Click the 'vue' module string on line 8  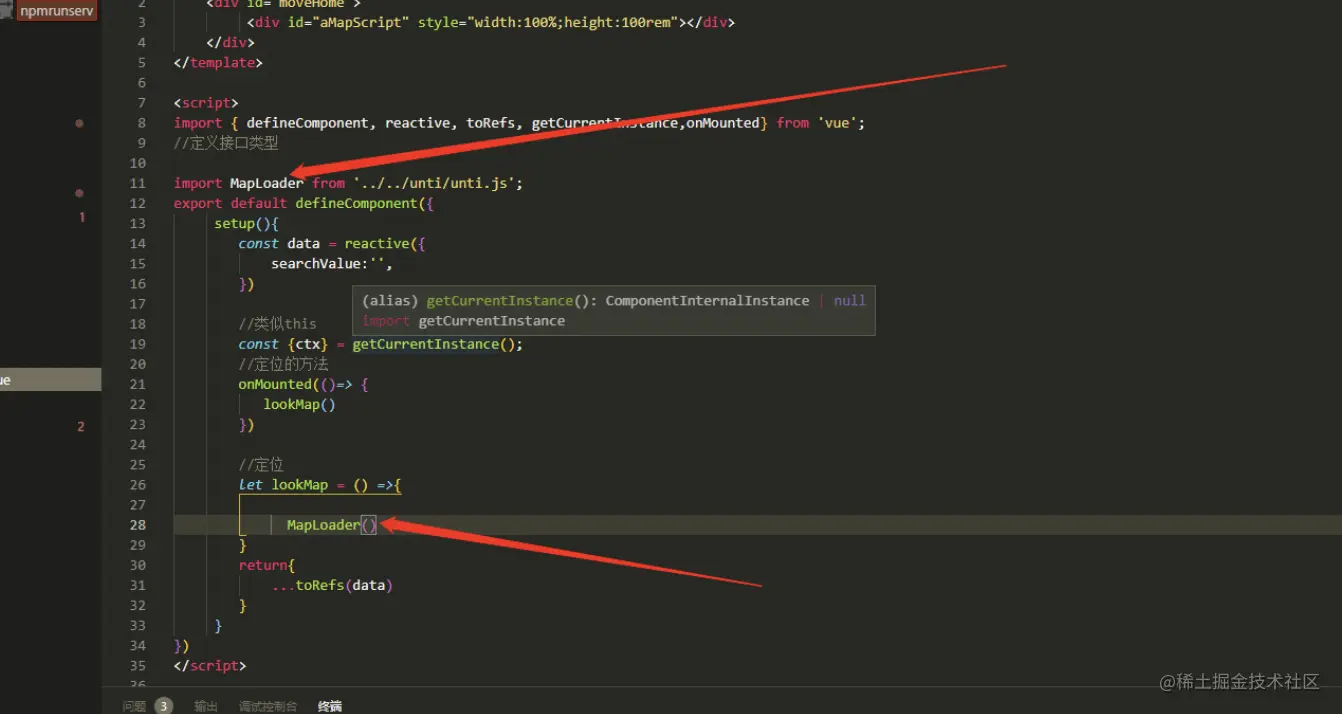coord(839,123)
